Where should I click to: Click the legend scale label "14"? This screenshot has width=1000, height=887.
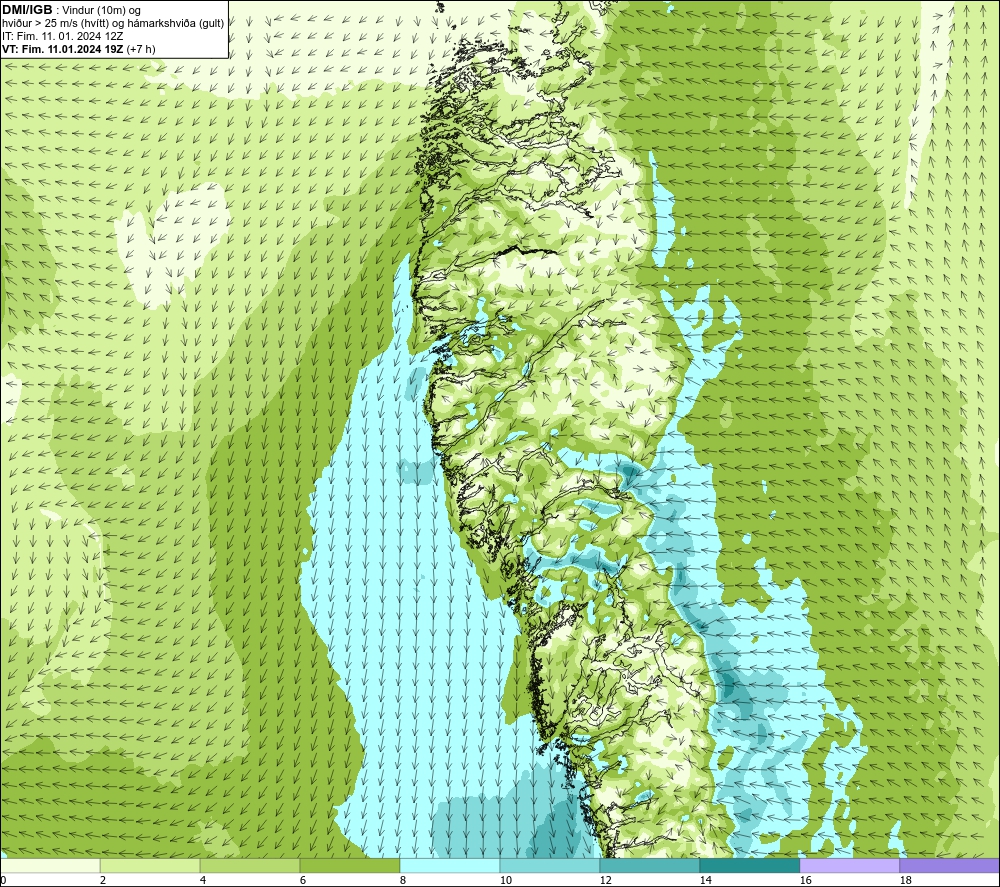(705, 880)
